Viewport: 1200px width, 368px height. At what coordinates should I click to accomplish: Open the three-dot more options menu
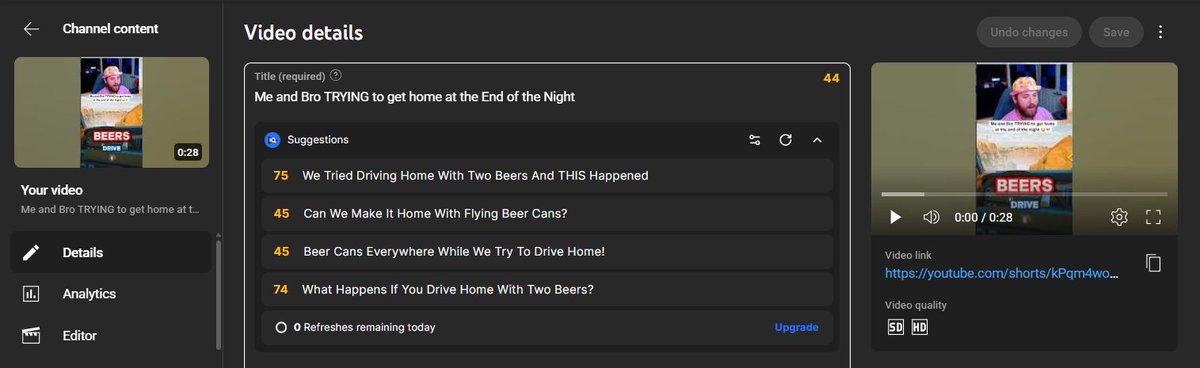click(1161, 32)
